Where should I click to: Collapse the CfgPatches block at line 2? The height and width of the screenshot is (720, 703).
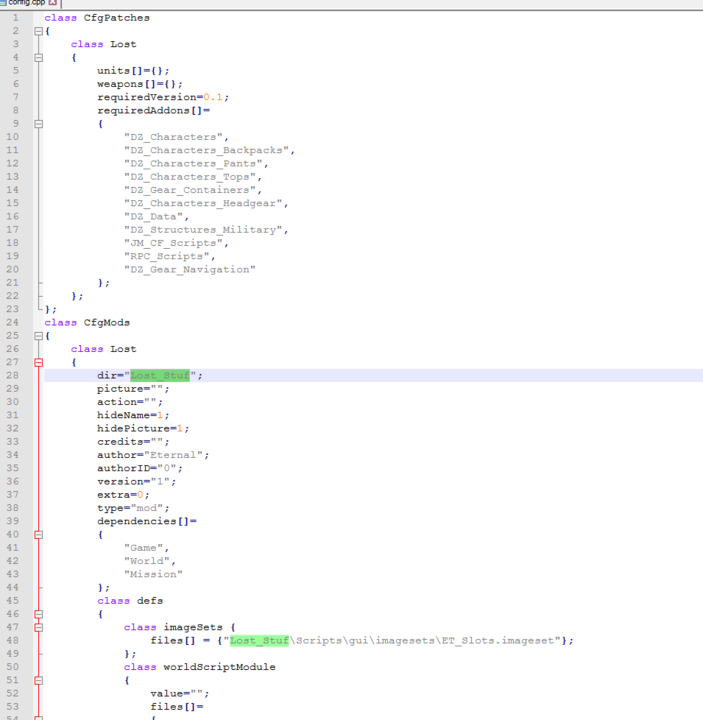click(39, 31)
